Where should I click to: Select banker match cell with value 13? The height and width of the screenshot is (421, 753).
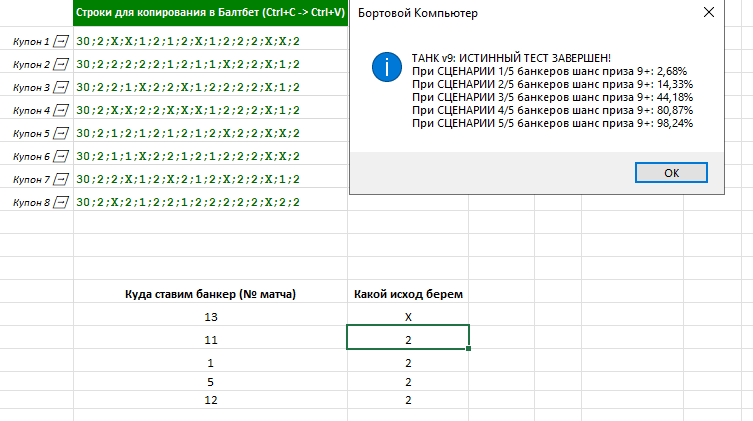[210, 314]
